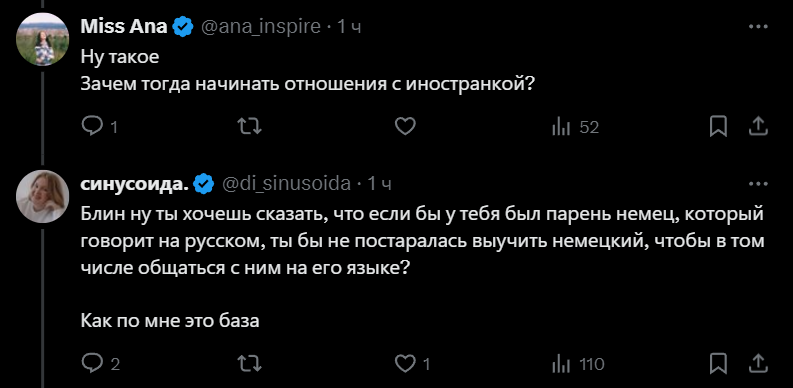Bookmark синусоида's tweet
793x388 pixels.
click(718, 364)
